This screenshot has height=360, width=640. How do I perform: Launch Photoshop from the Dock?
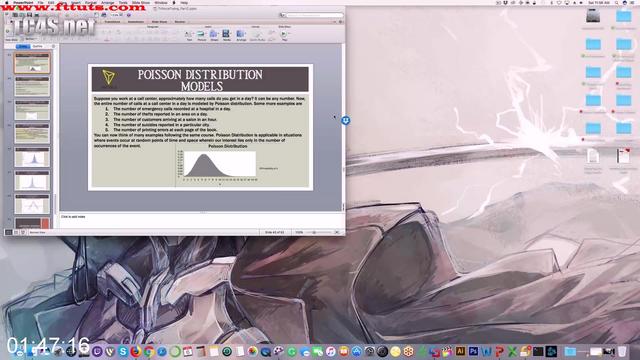pyautogui.click(x=473, y=351)
